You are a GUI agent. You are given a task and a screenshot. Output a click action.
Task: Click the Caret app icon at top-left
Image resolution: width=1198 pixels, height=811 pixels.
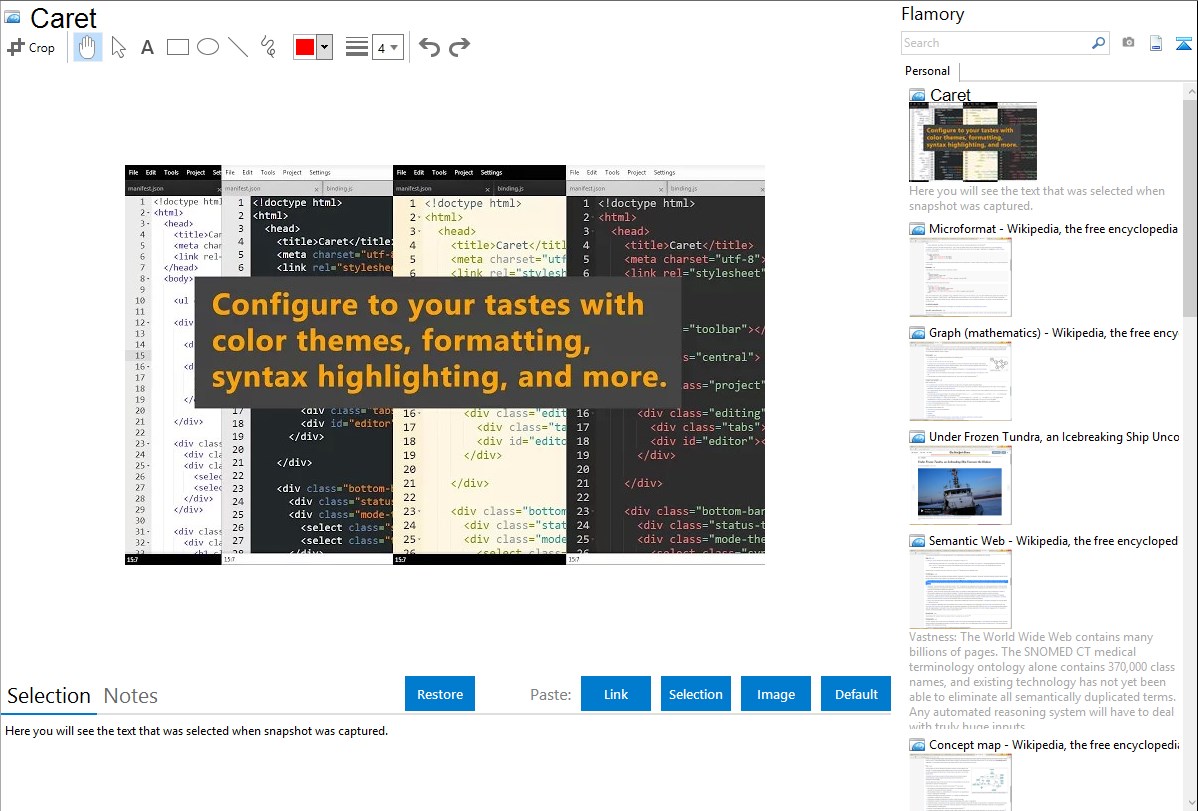pos(12,17)
